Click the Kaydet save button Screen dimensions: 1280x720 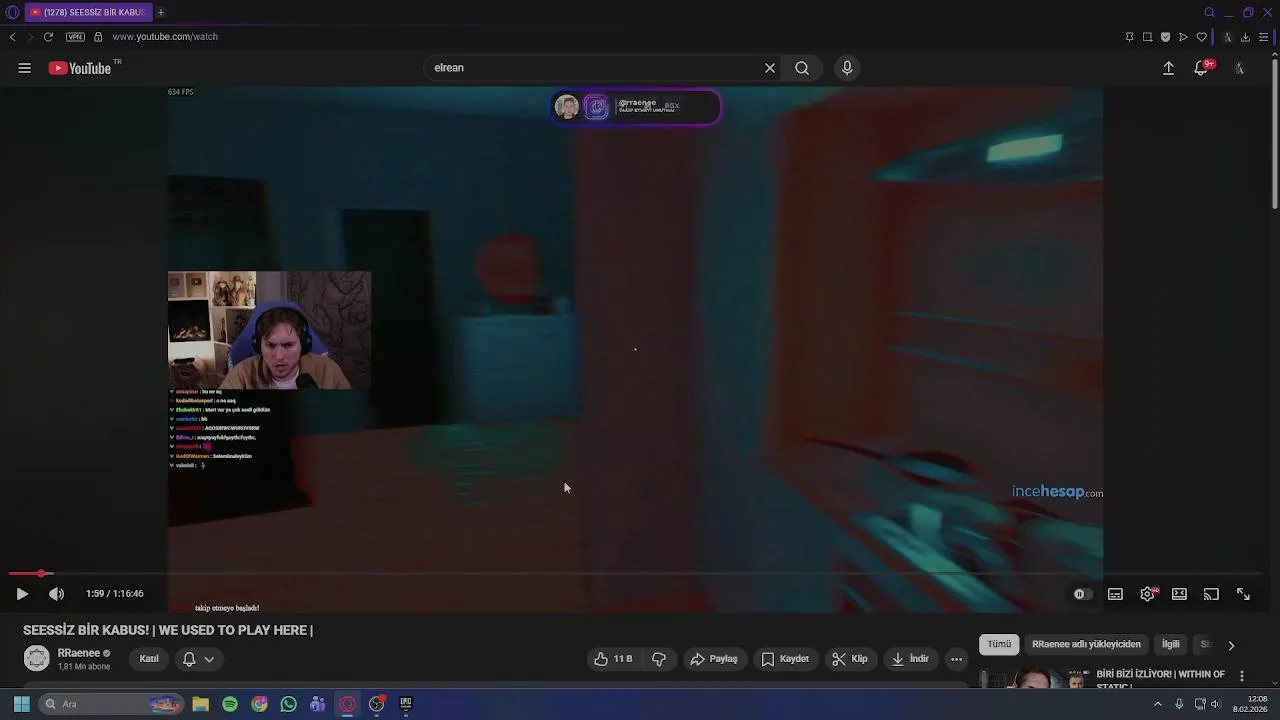tap(785, 659)
